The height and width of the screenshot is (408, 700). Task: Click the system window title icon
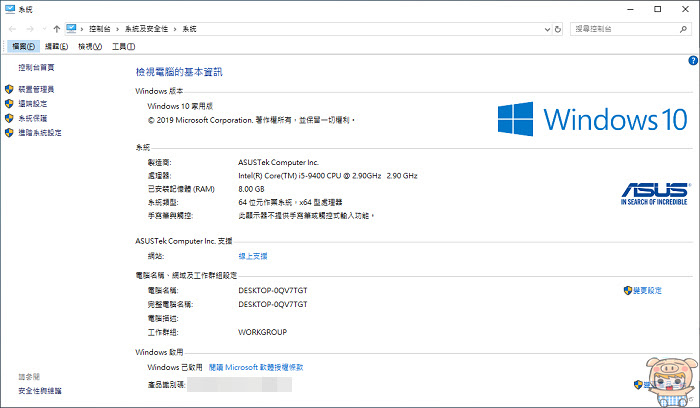(x=10, y=9)
